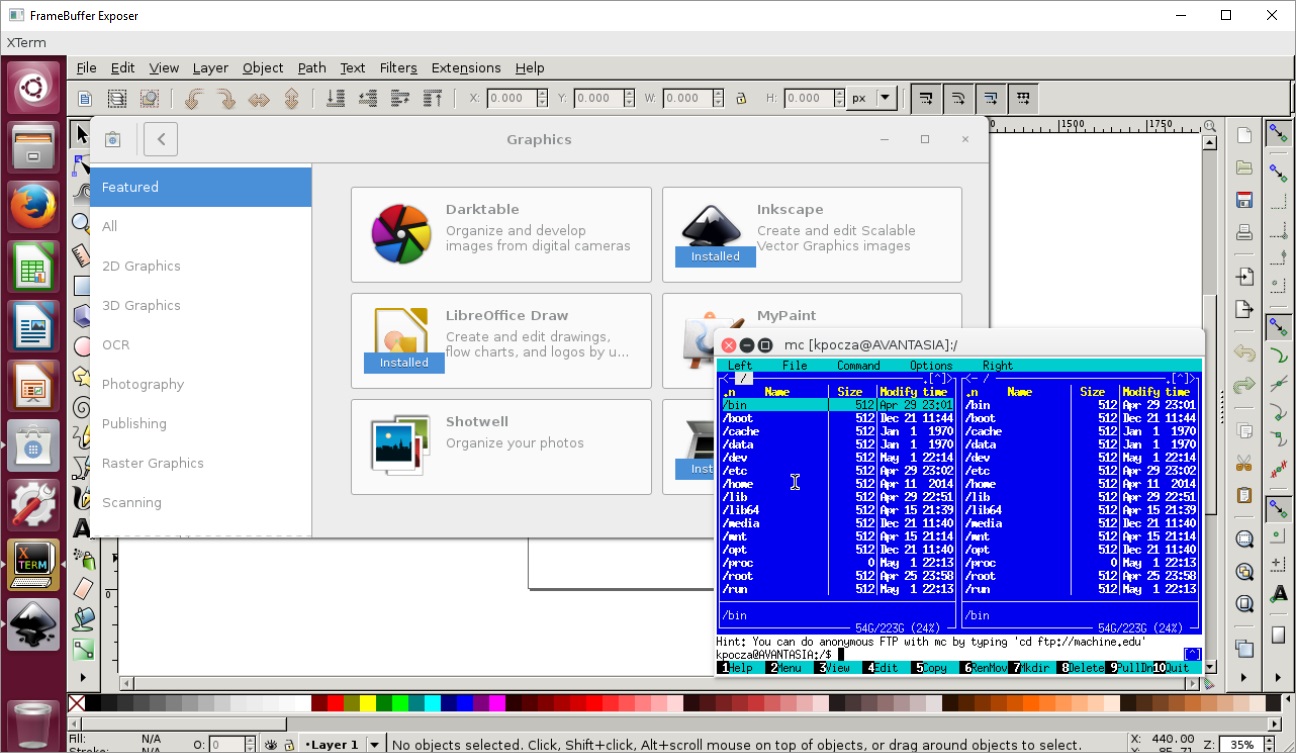Open the px units dropdown
The image size is (1296, 753).
tap(873, 98)
